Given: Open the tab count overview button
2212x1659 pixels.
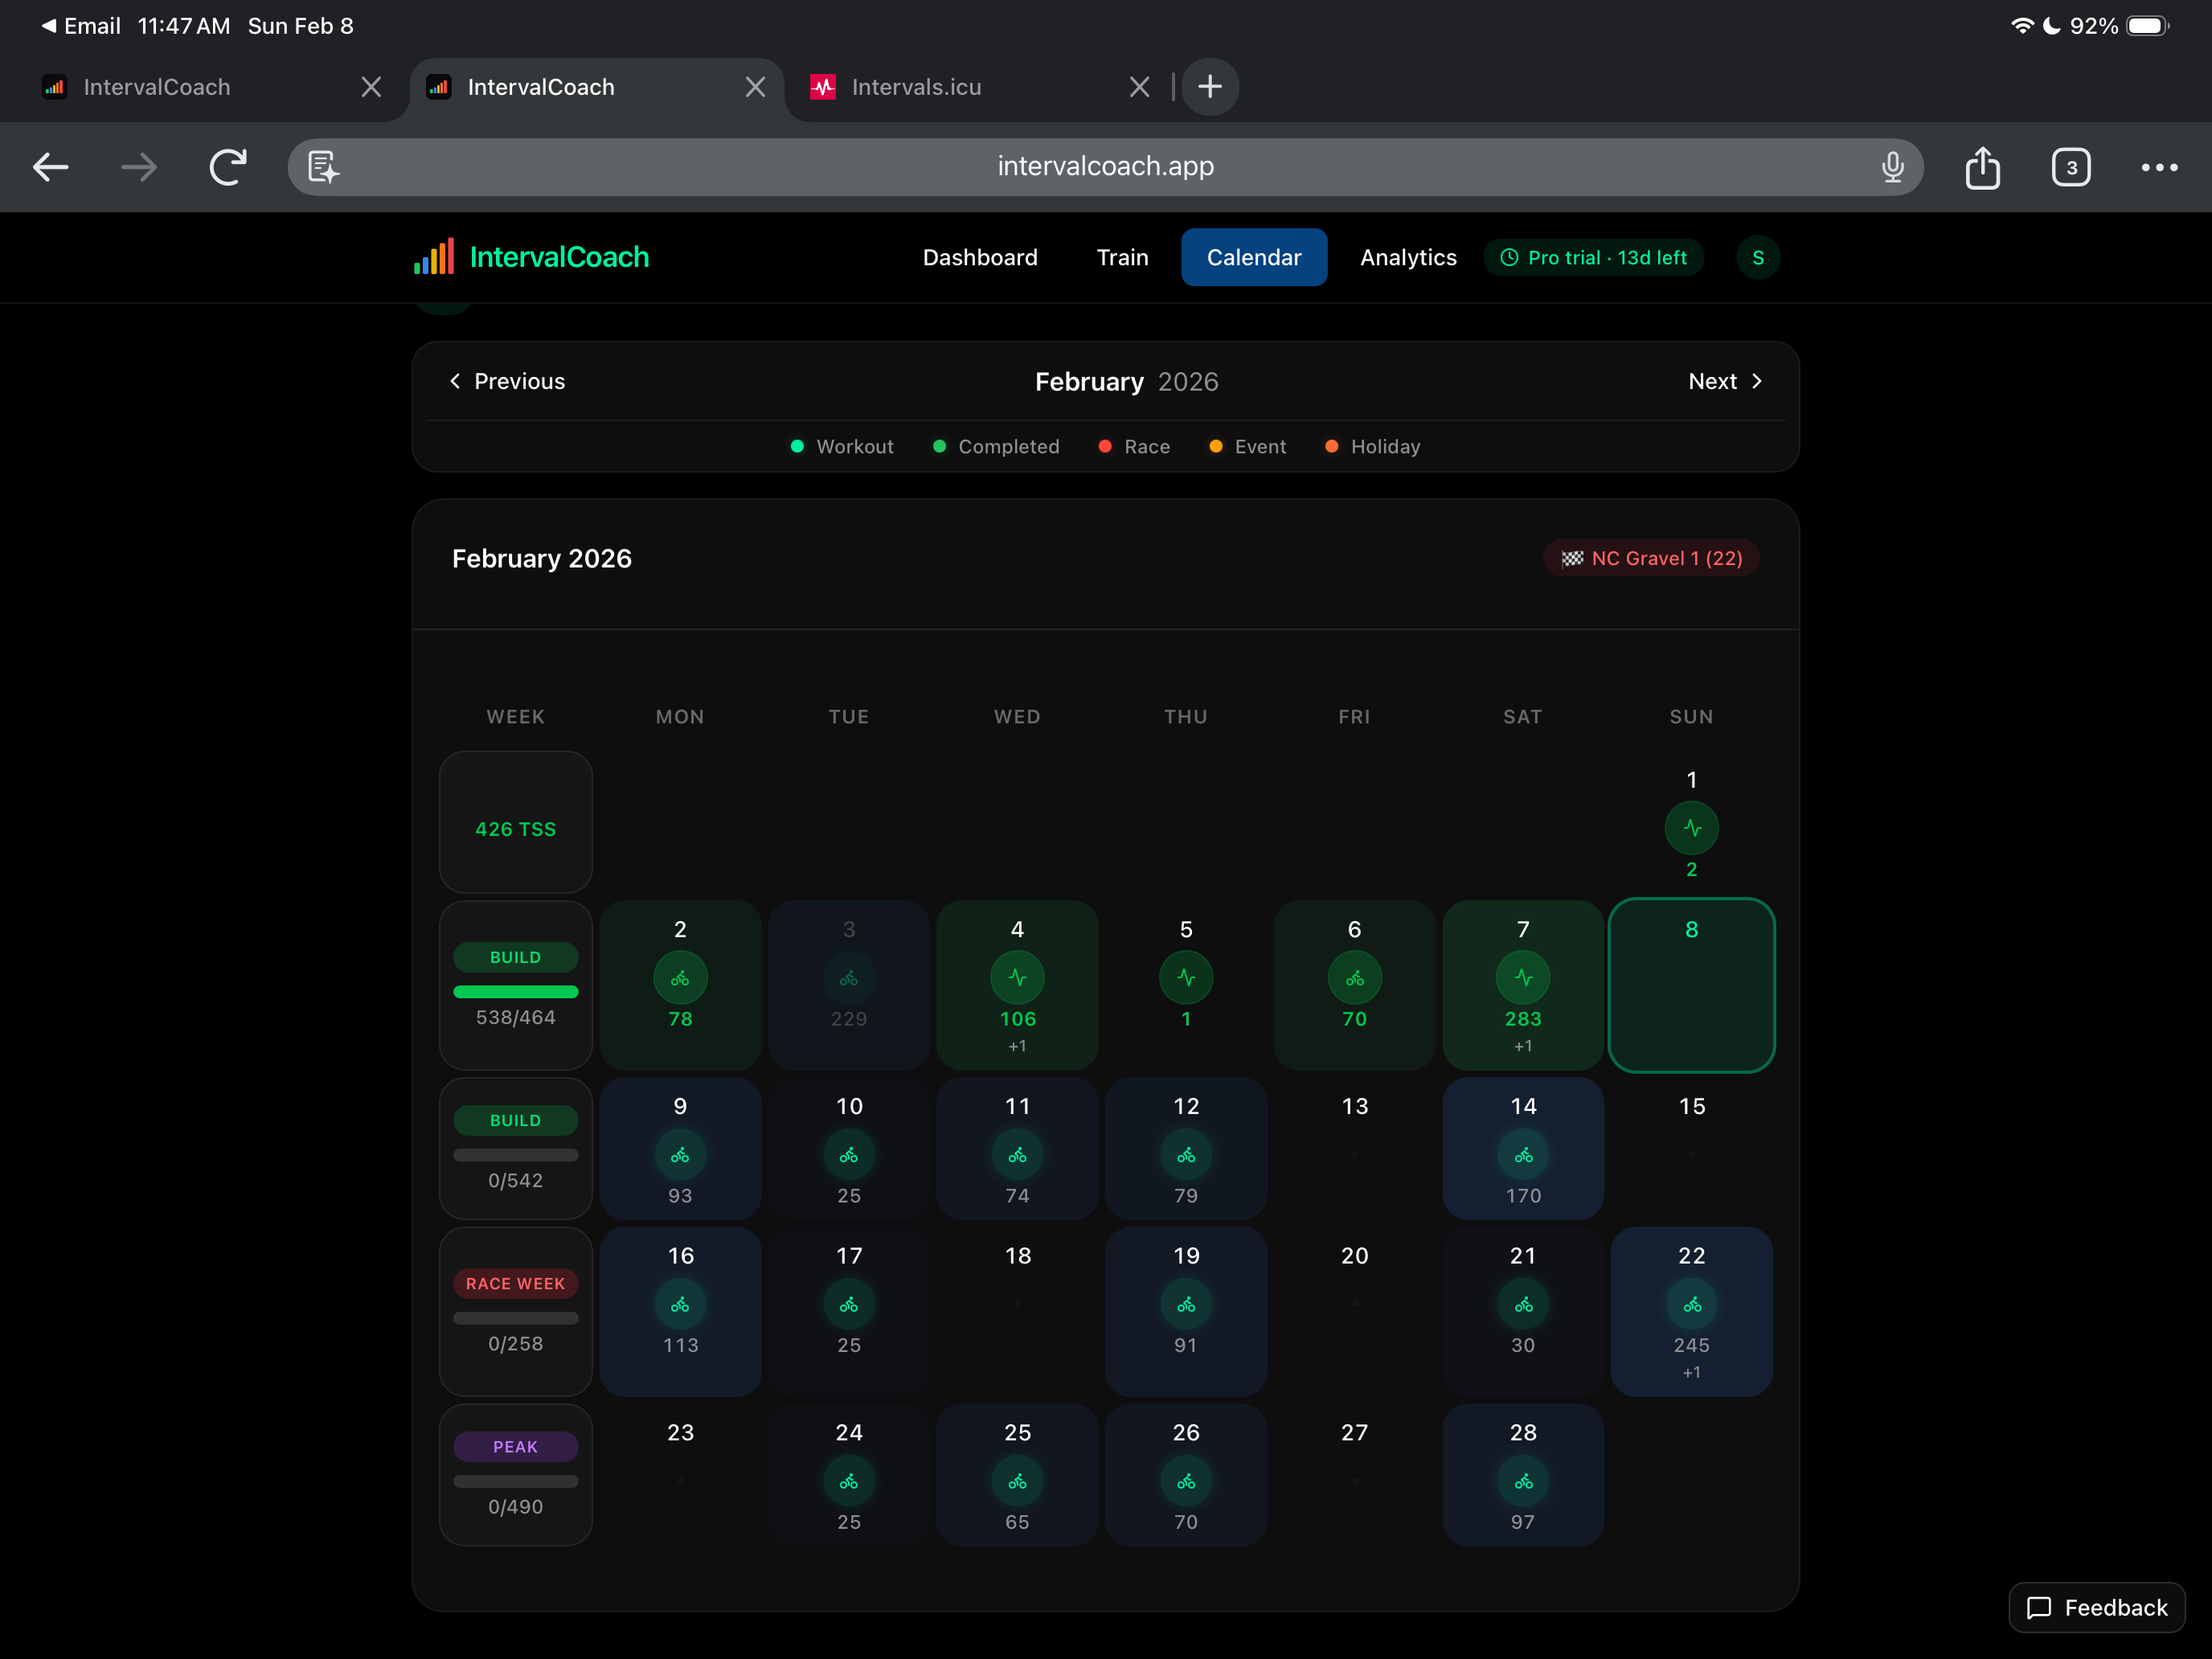Looking at the screenshot, I should pos(2070,167).
